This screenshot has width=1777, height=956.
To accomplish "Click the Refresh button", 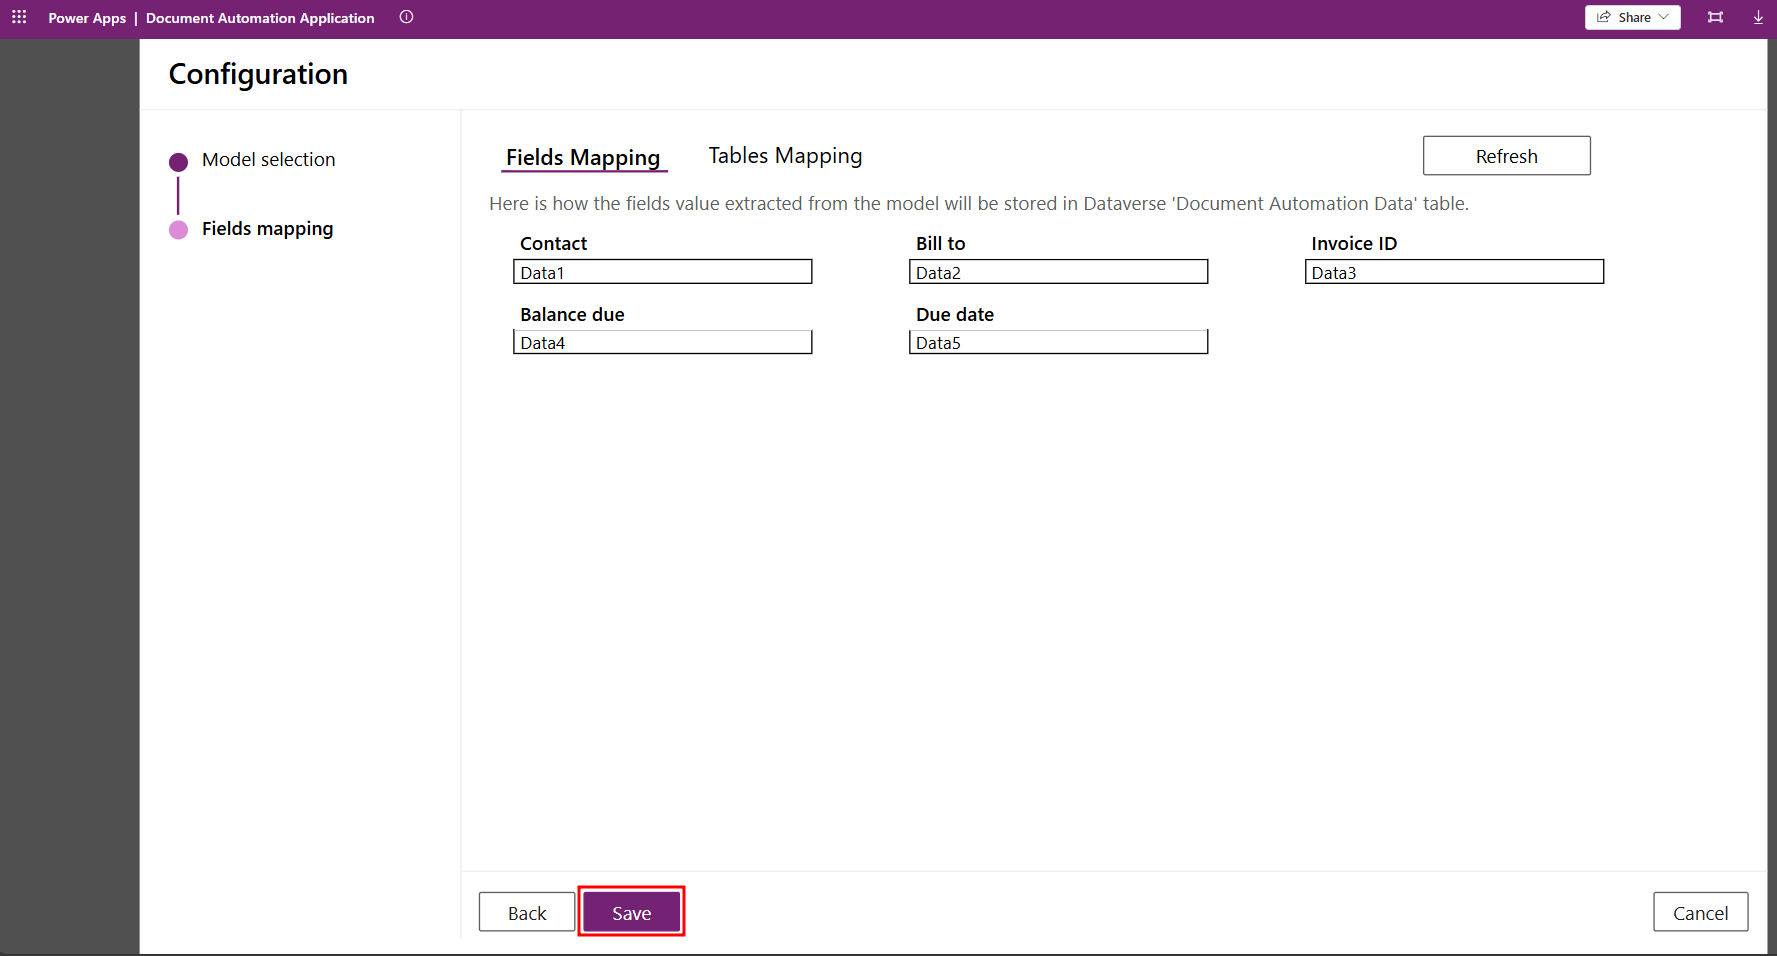I will [1506, 155].
